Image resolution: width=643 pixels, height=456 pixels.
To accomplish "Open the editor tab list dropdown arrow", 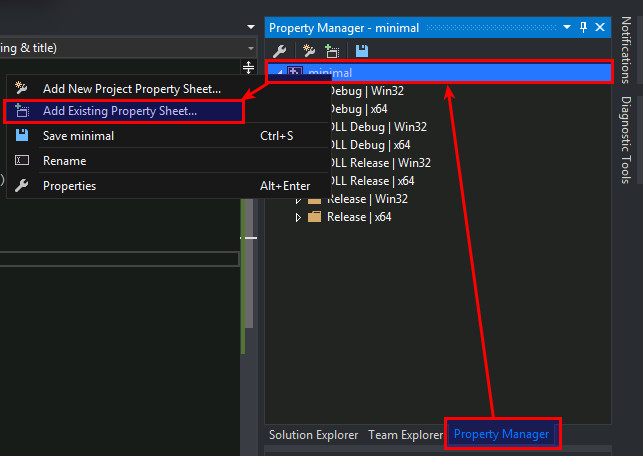I will (x=251, y=27).
